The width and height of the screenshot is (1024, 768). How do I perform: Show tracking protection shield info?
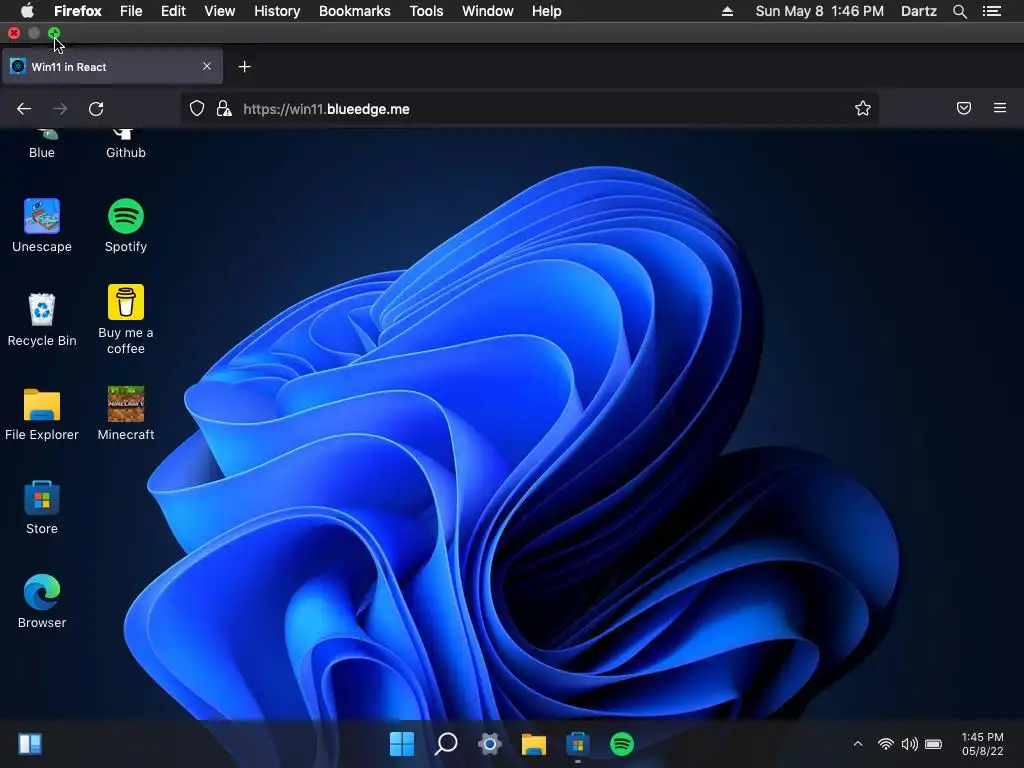(x=197, y=108)
